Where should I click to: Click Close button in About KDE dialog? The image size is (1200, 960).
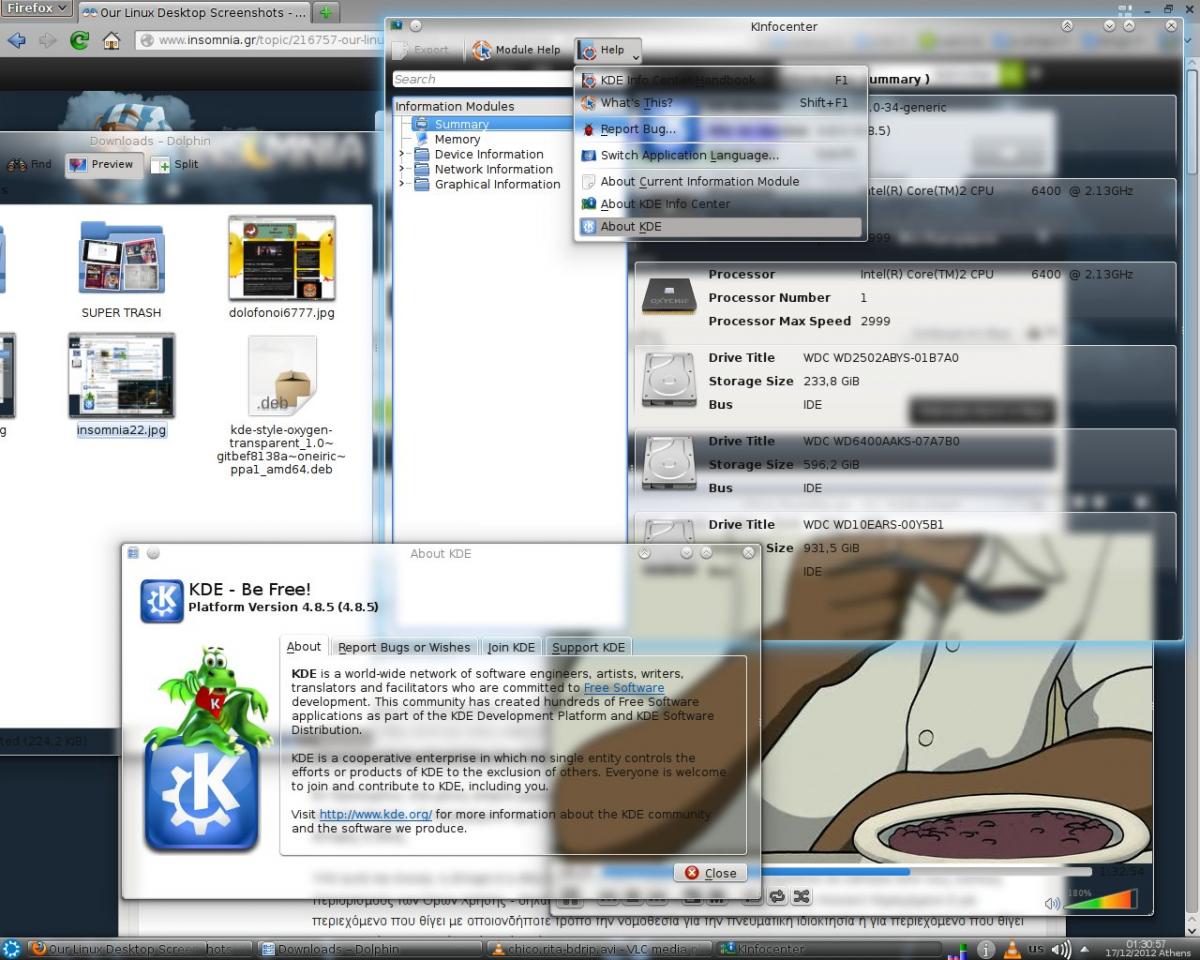[710, 873]
